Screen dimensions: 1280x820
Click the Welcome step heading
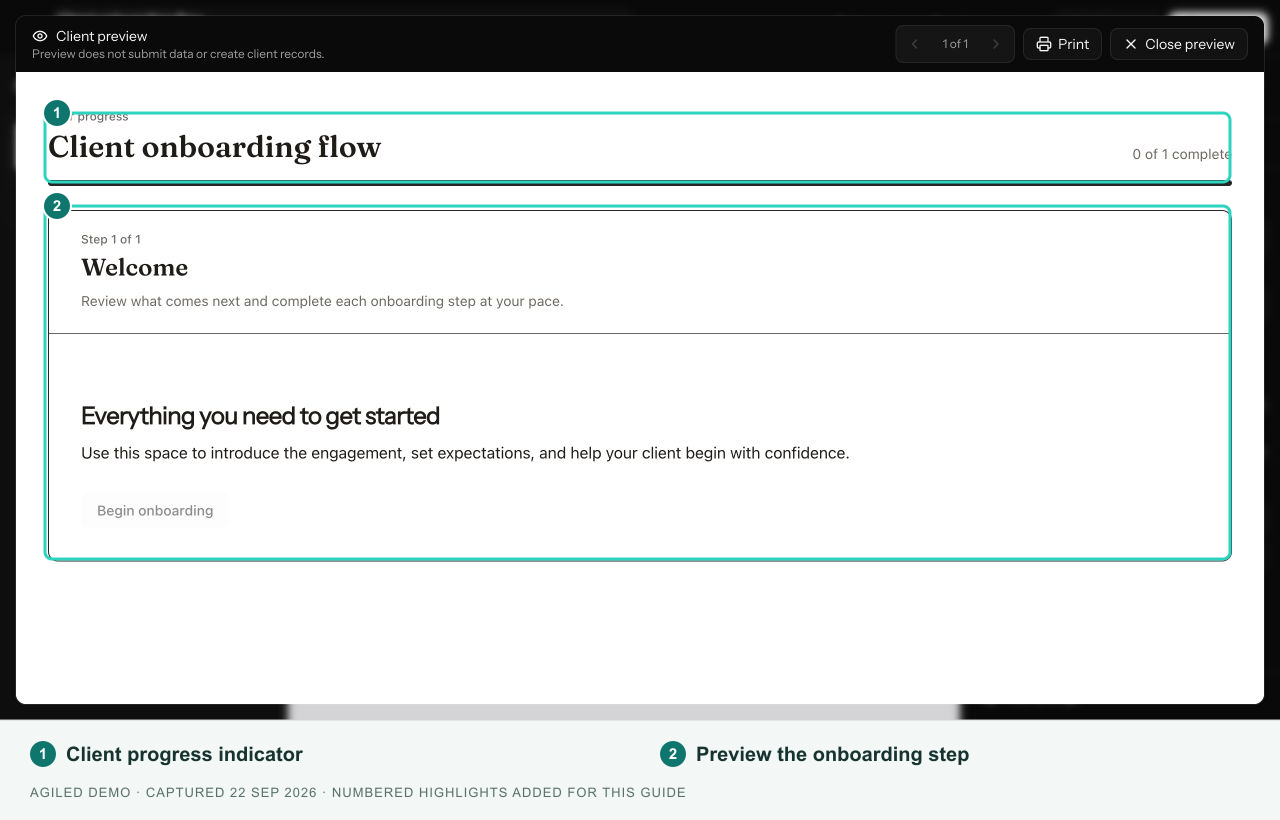click(x=134, y=267)
